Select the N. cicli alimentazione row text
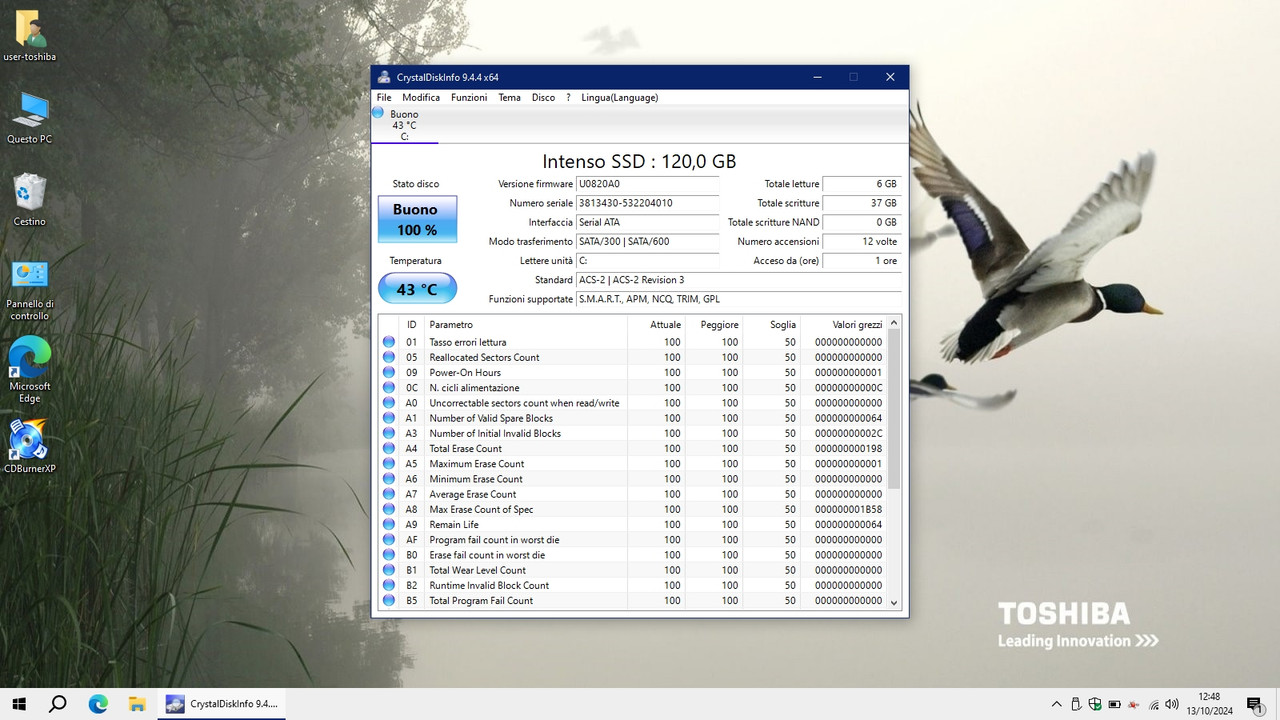1280x720 pixels. click(474, 388)
